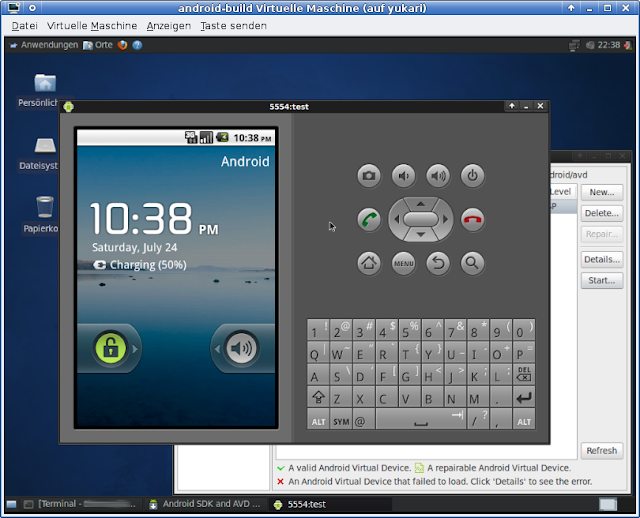Click Refresh in AVD Manager window

[602, 451]
